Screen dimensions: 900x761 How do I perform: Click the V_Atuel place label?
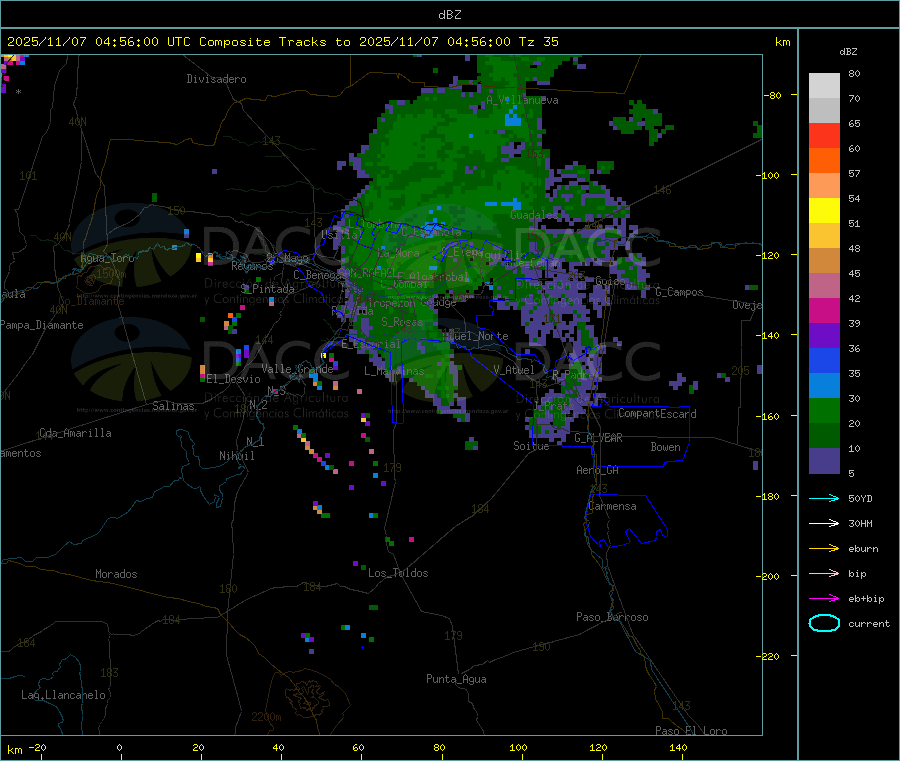(514, 370)
